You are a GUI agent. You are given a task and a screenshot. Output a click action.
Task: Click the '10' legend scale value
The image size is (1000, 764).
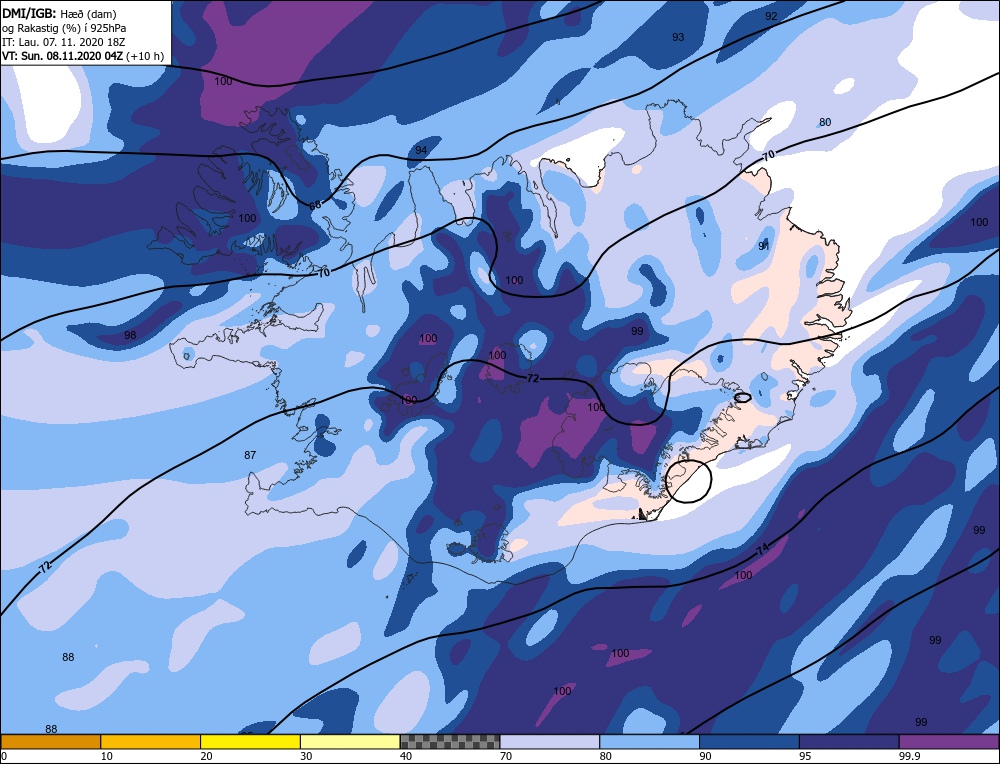(x=107, y=756)
